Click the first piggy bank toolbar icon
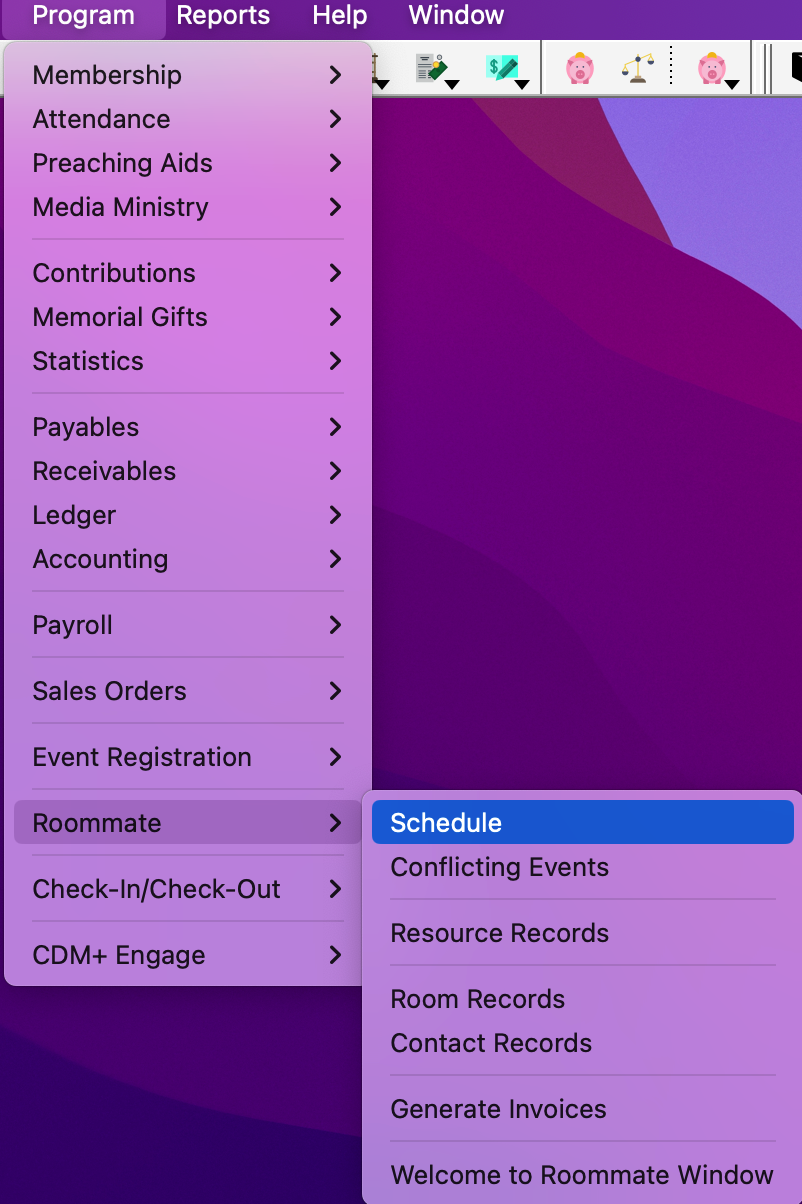Screen dimensions: 802x1204 (579, 68)
